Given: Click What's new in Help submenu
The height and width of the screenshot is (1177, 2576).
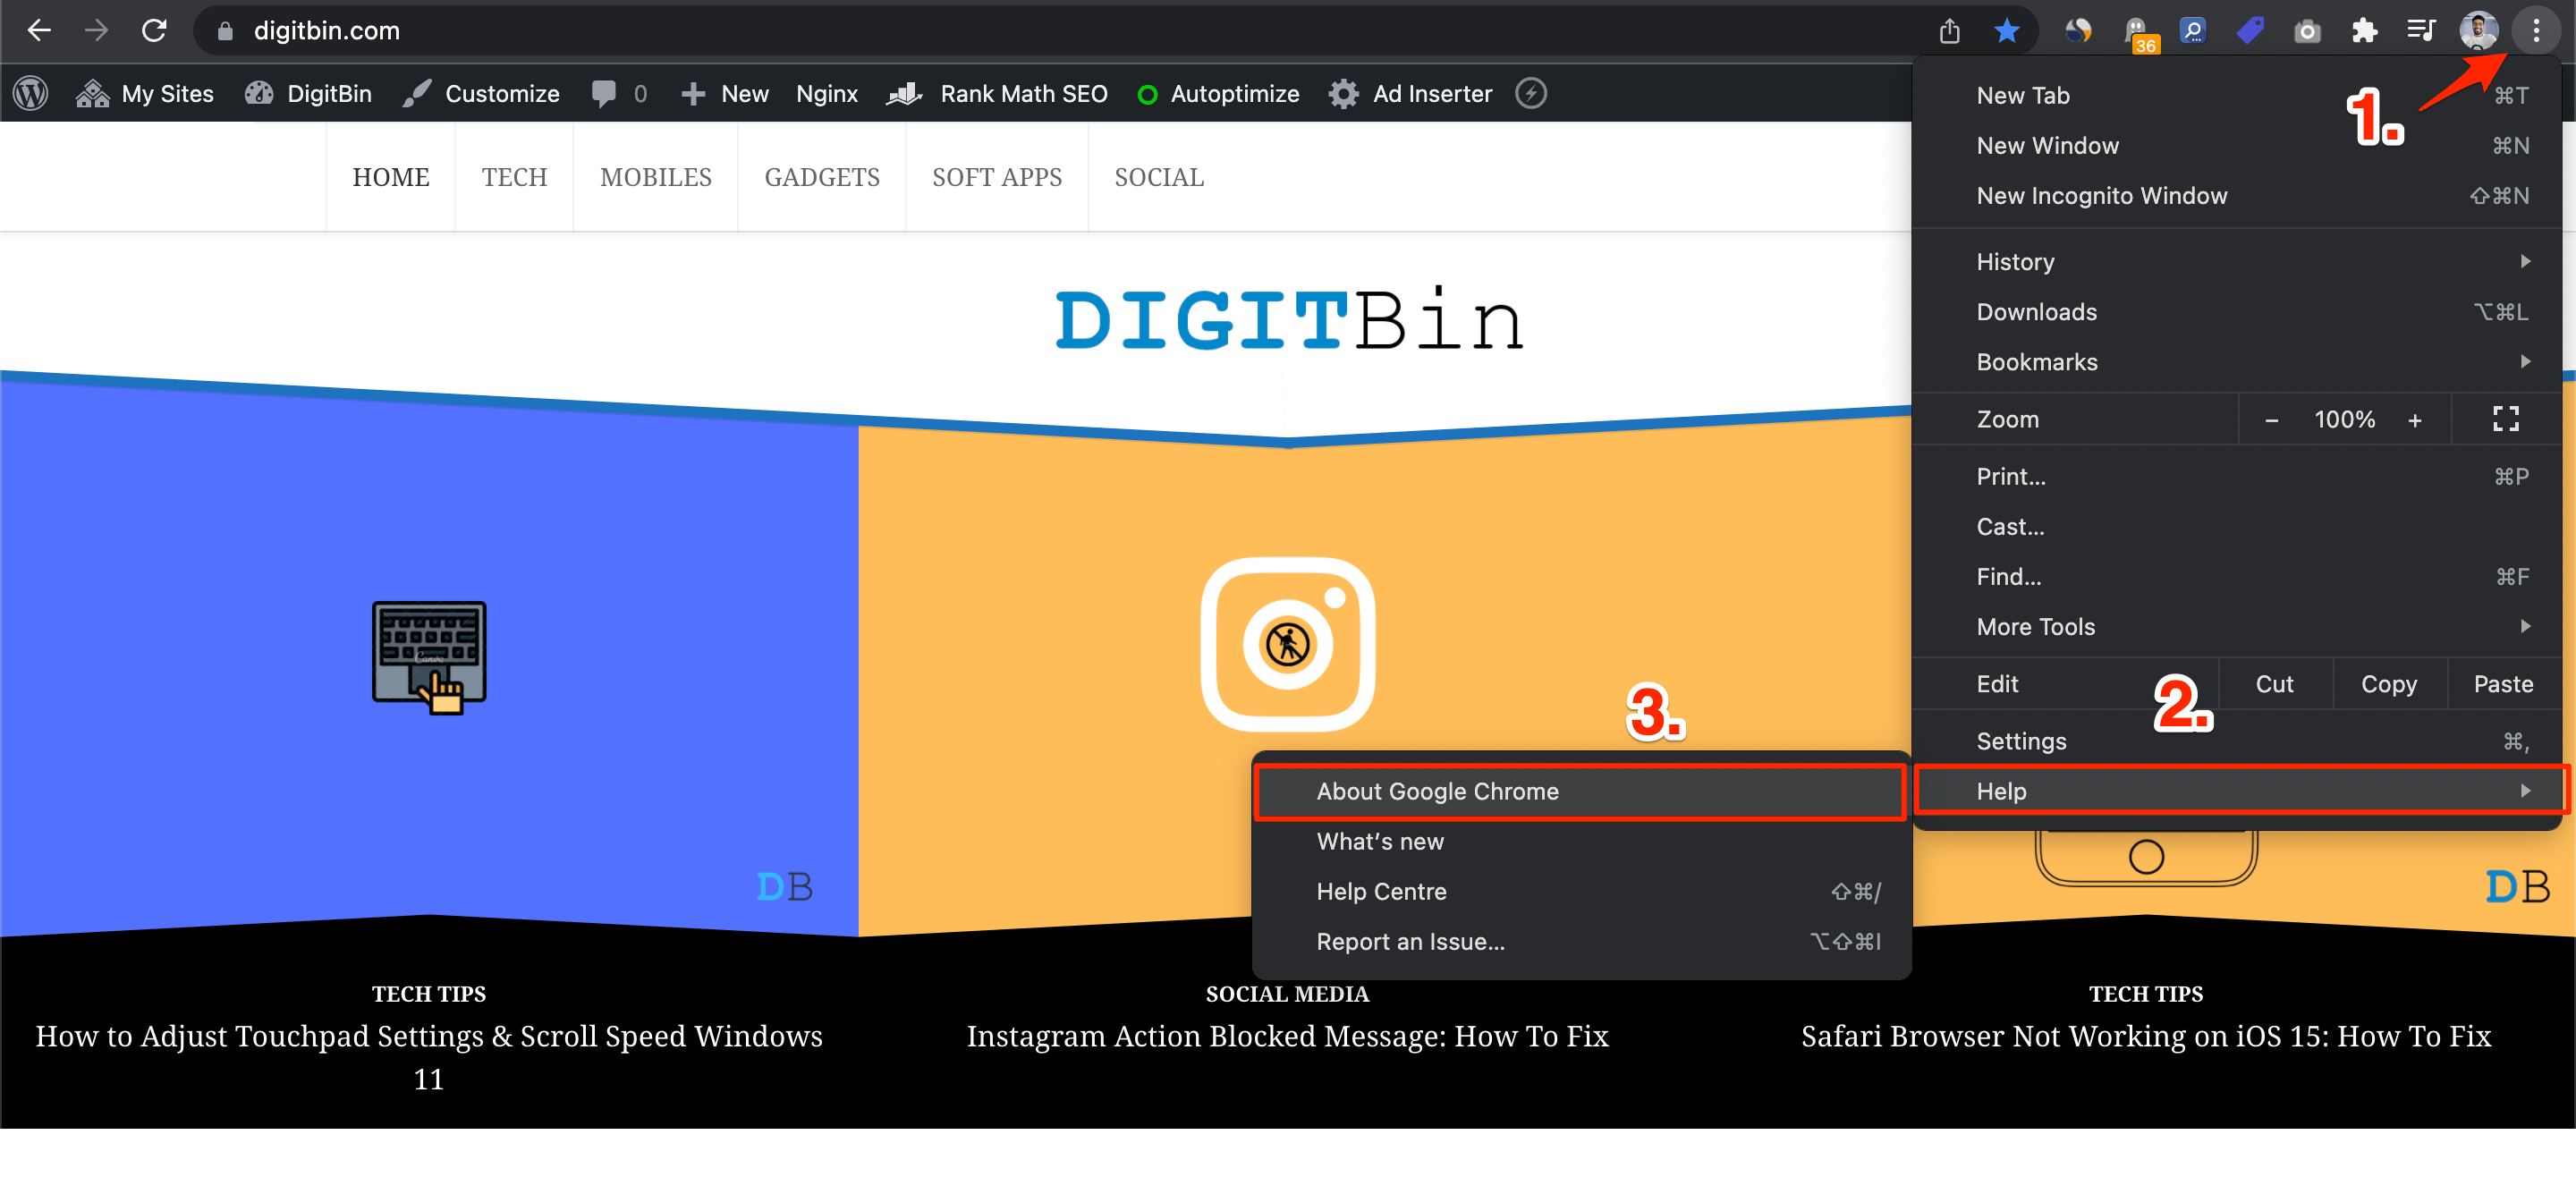Looking at the screenshot, I should pyautogui.click(x=1380, y=842).
